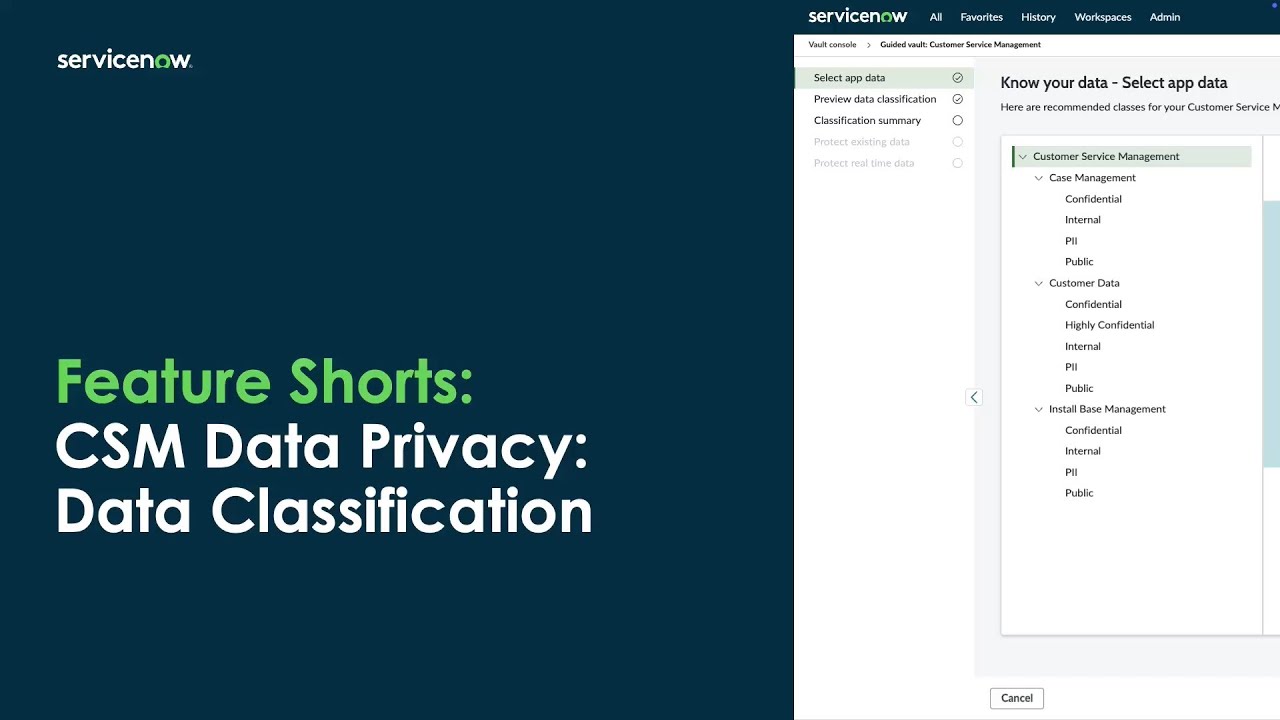Click the servicenow logo in the top navigation

click(858, 16)
